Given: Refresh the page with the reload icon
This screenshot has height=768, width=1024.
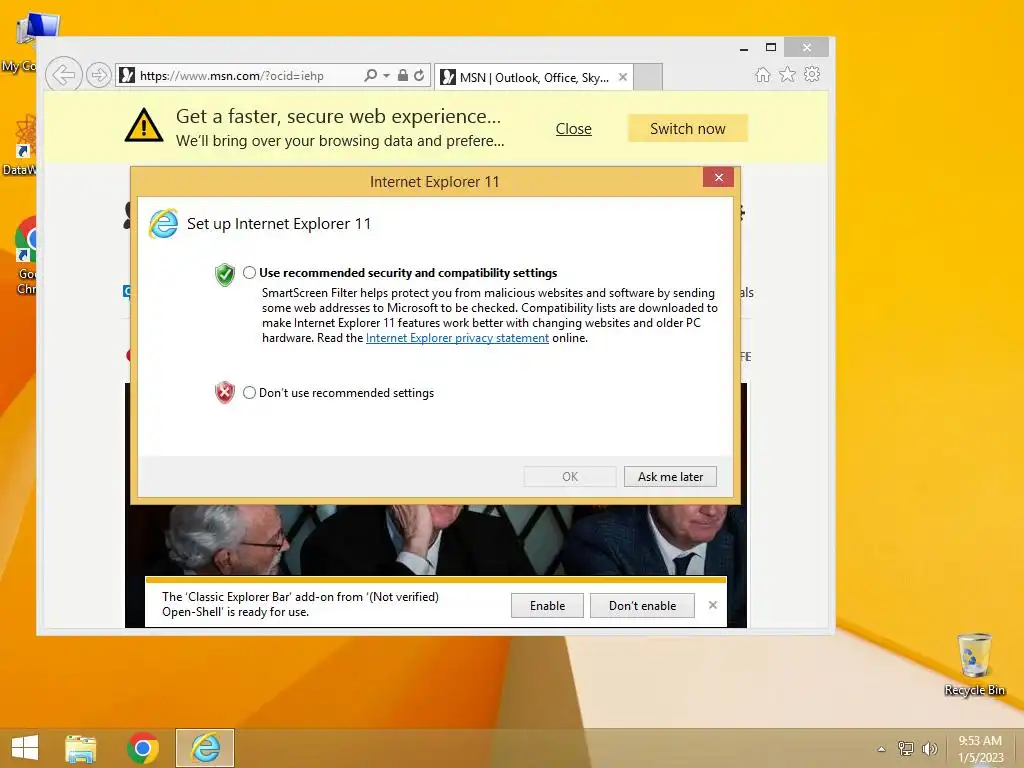Looking at the screenshot, I should click(419, 76).
